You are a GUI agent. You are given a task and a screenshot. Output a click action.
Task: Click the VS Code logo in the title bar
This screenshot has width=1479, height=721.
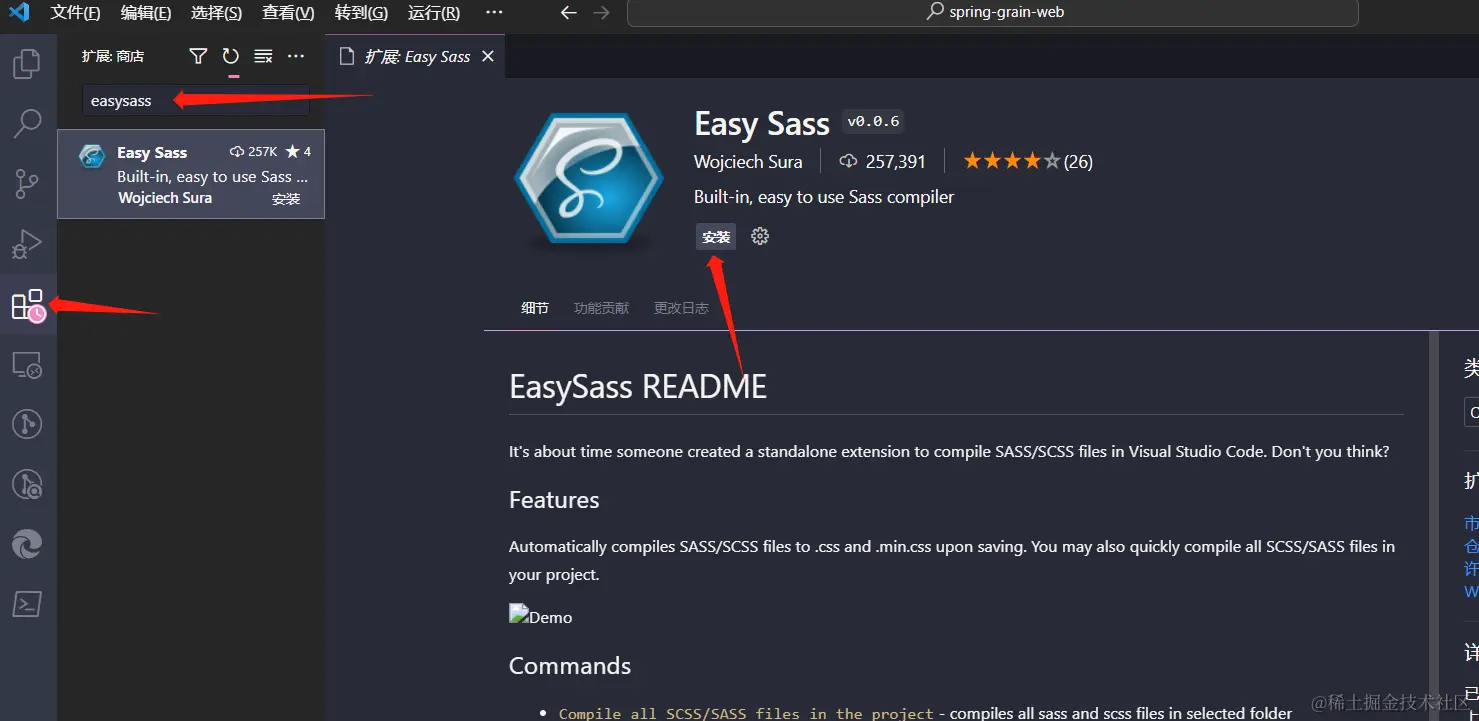19,13
